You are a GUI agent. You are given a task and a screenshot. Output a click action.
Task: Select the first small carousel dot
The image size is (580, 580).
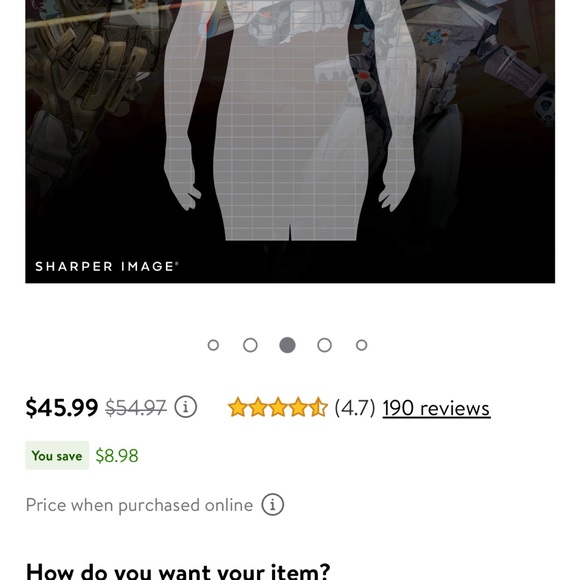213,345
